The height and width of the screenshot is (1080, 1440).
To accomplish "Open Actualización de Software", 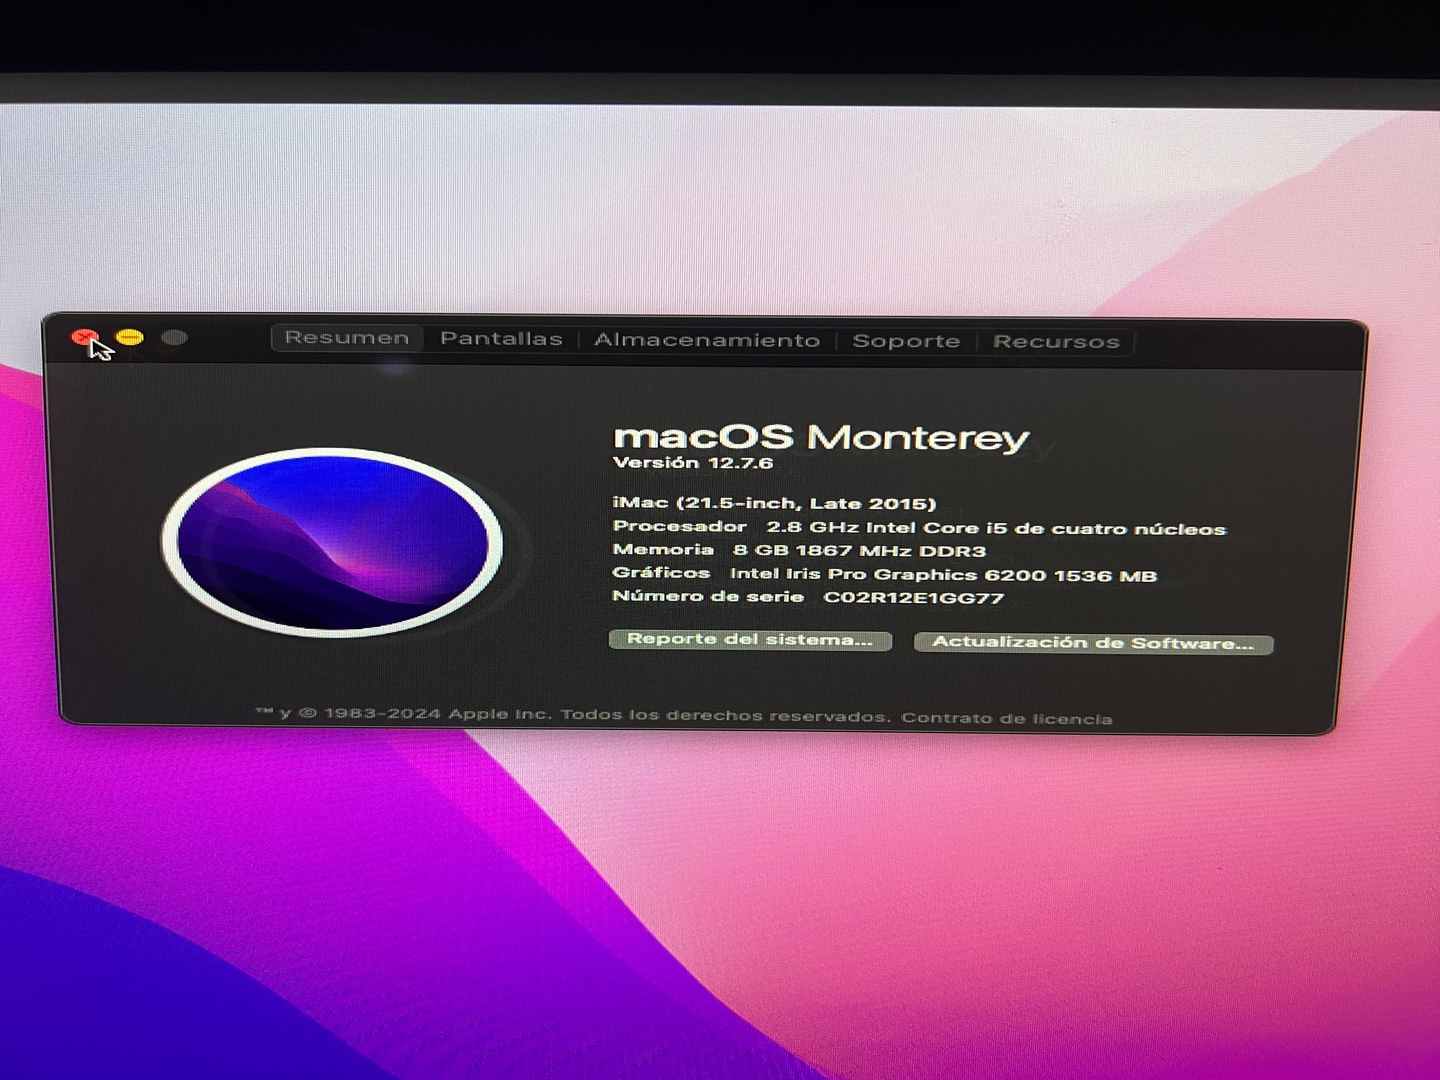I will tap(1093, 643).
